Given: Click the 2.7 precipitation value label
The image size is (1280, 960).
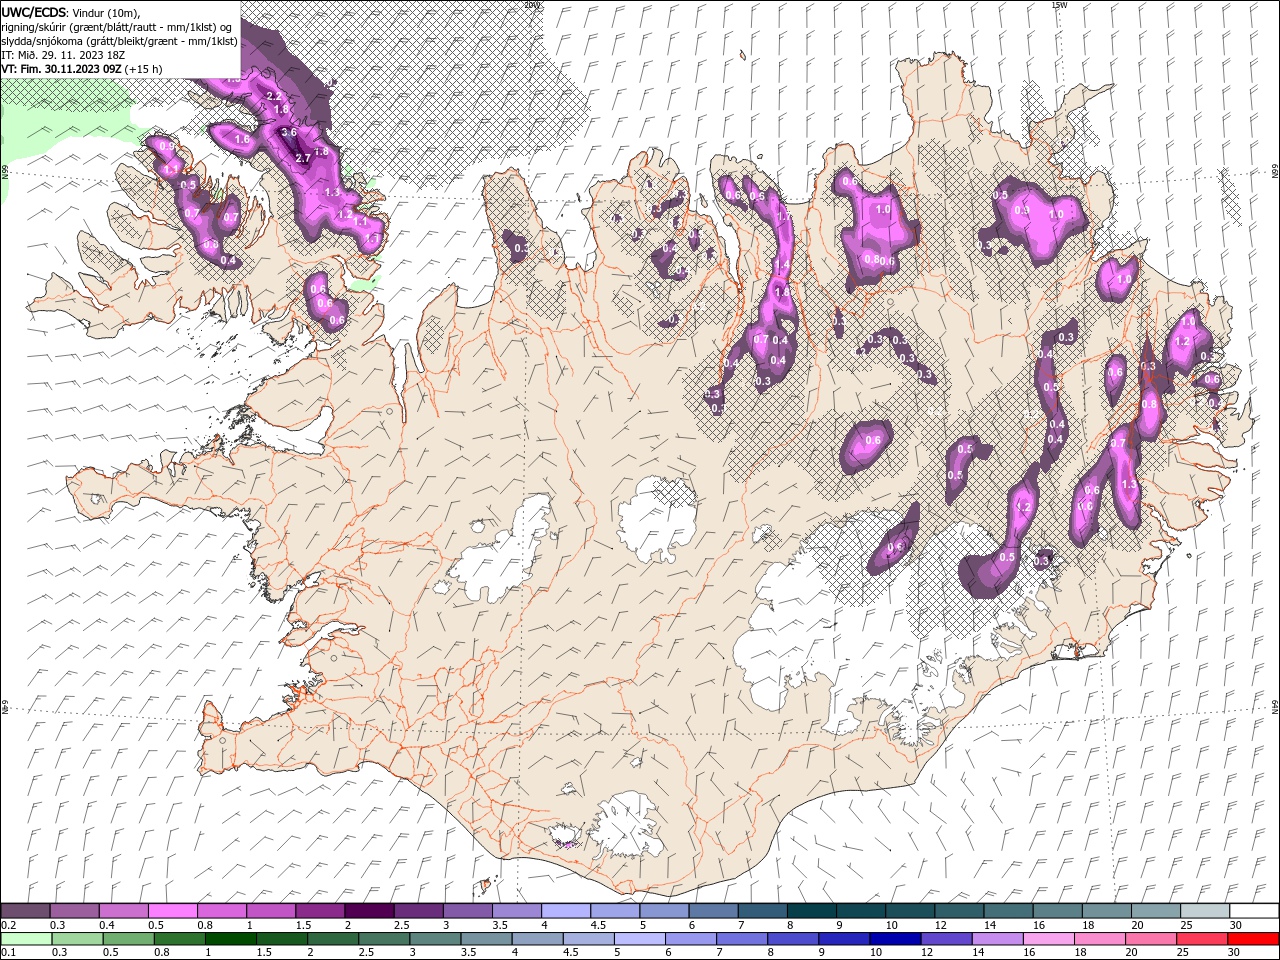Looking at the screenshot, I should click(303, 158).
